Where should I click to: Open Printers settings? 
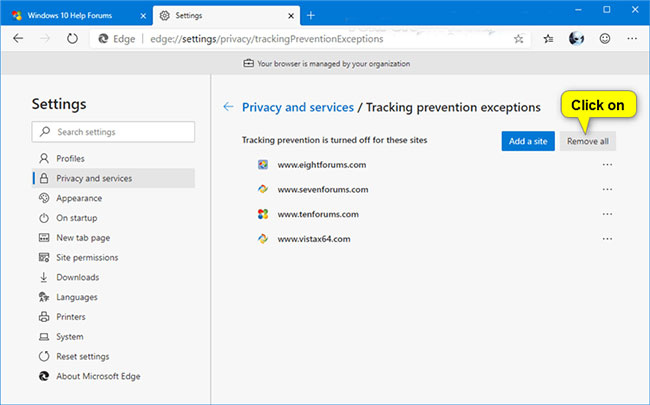tap(113, 317)
